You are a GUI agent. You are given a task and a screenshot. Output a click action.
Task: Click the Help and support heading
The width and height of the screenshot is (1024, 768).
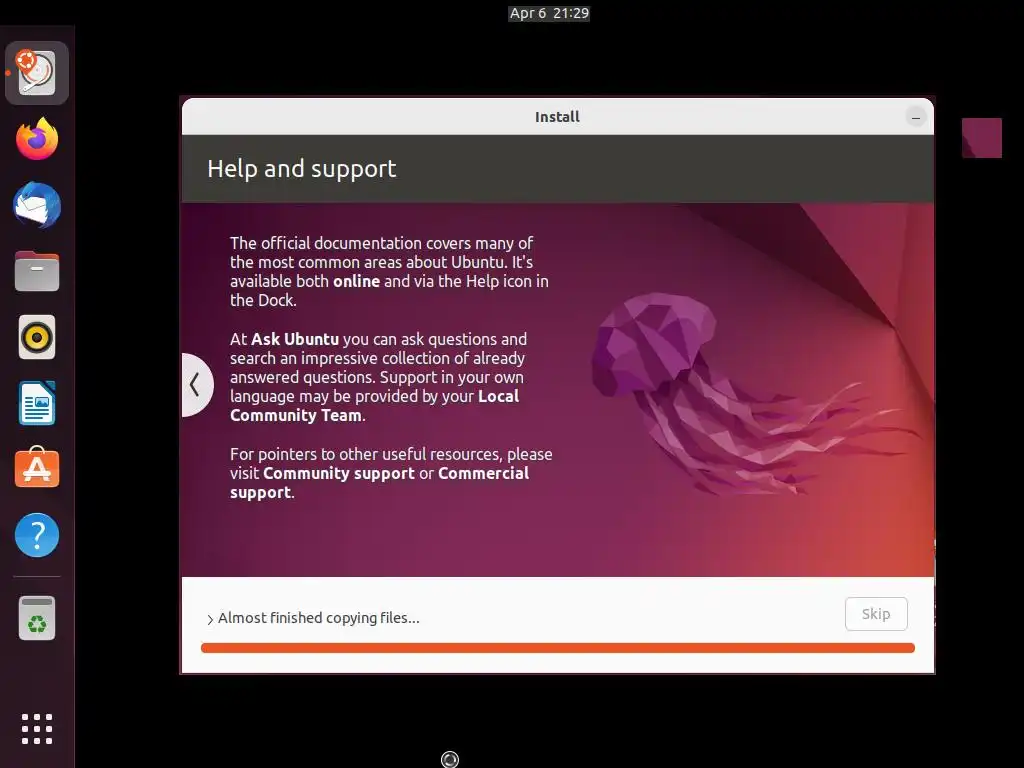point(302,168)
